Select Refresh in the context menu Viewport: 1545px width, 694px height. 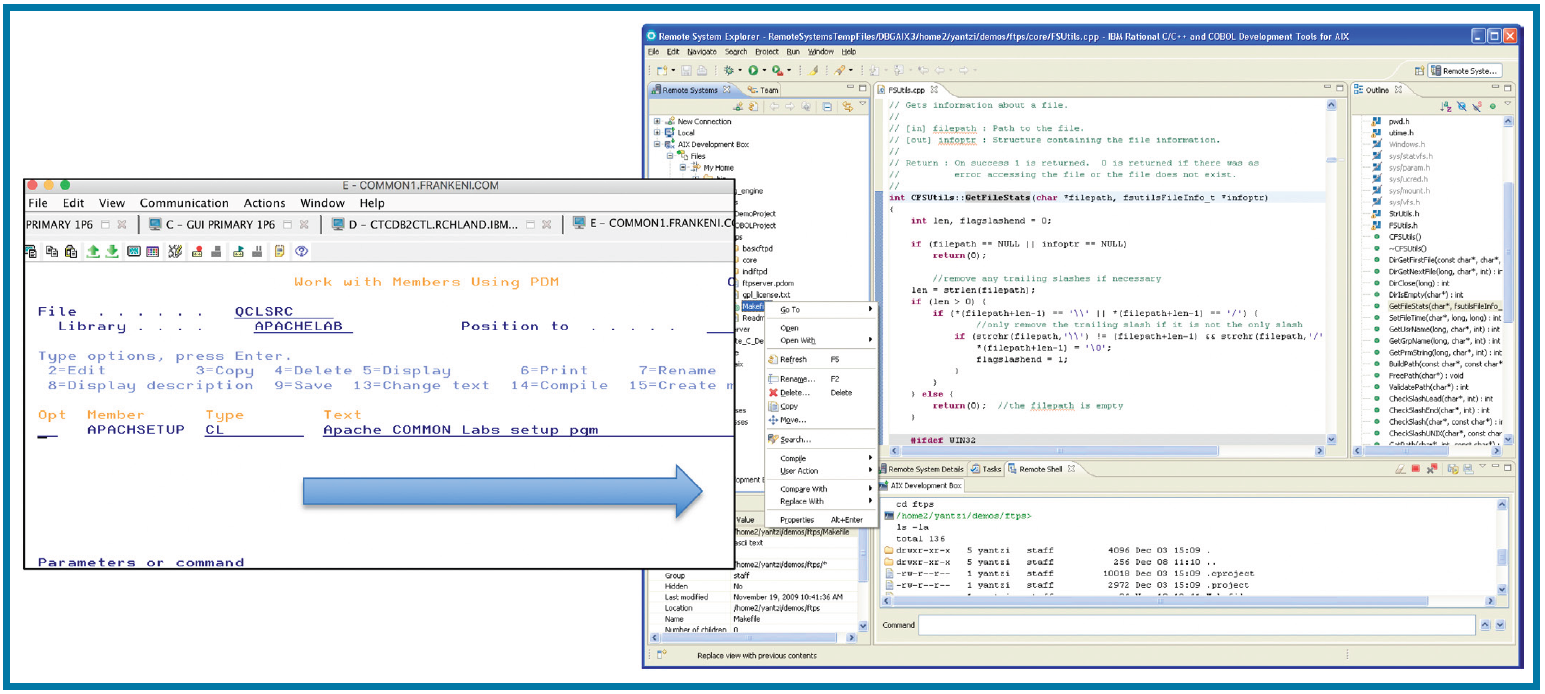tap(792, 359)
